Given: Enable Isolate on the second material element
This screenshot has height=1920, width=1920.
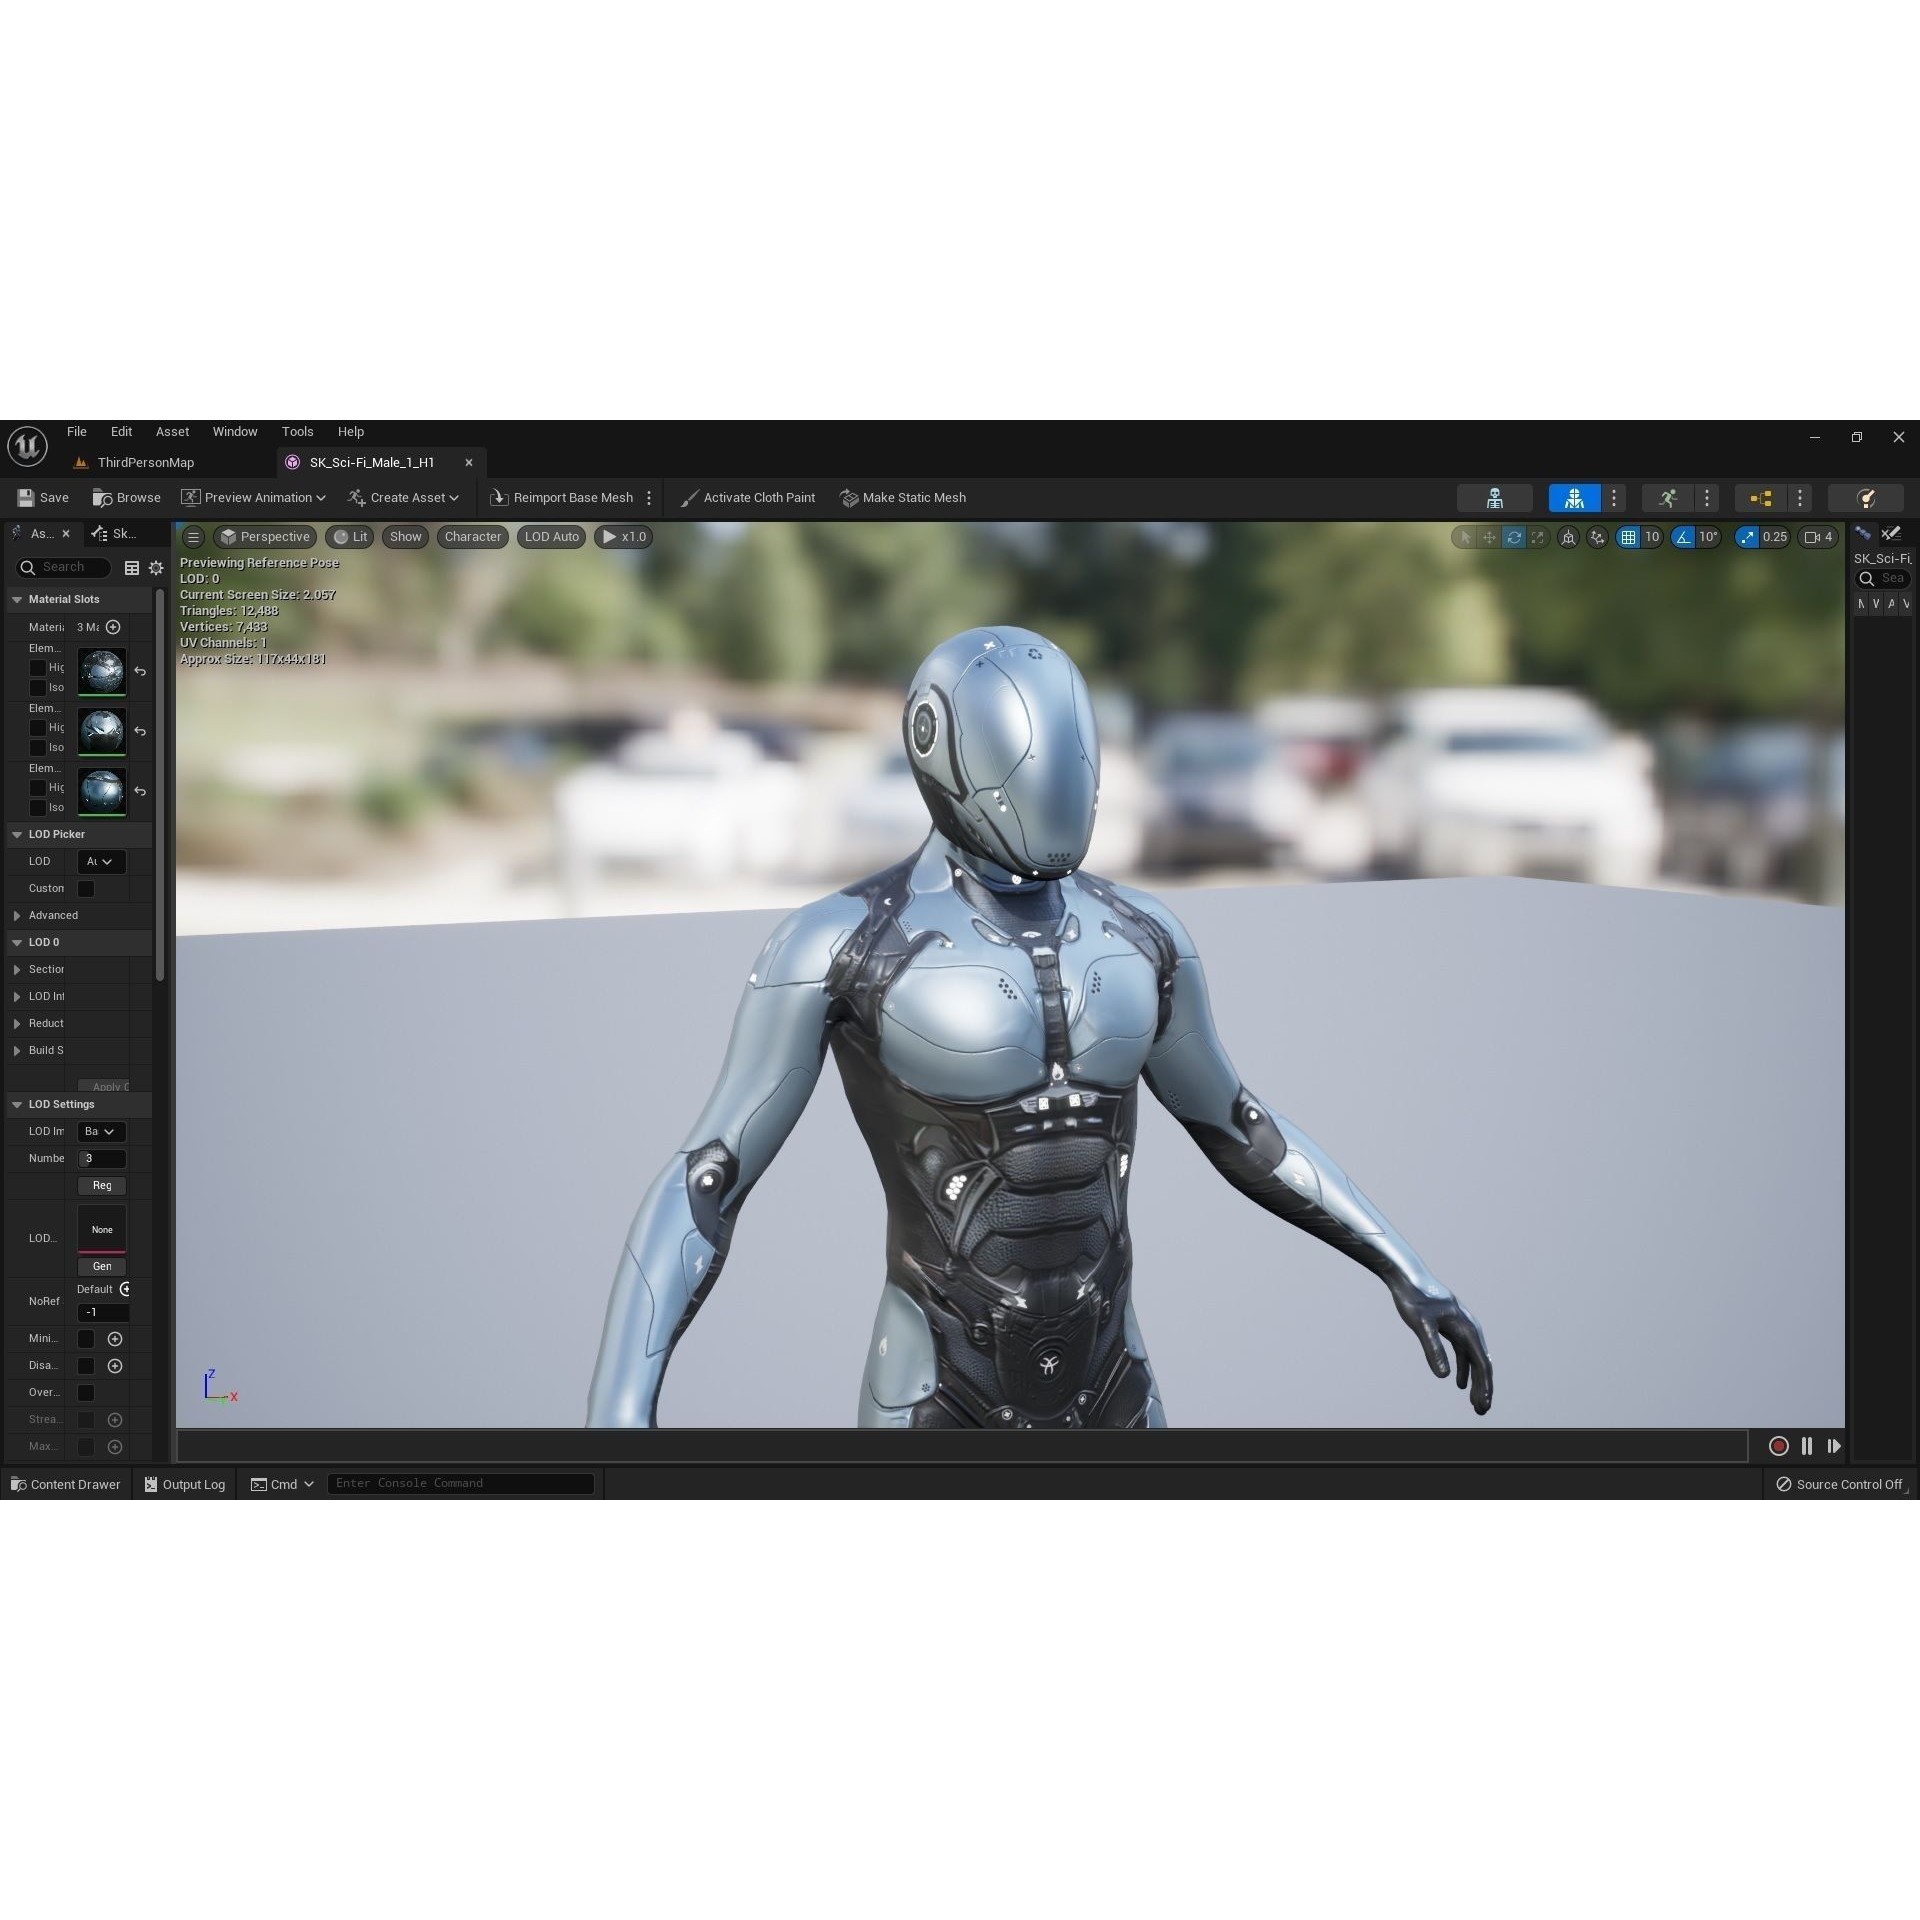Looking at the screenshot, I should (38, 748).
